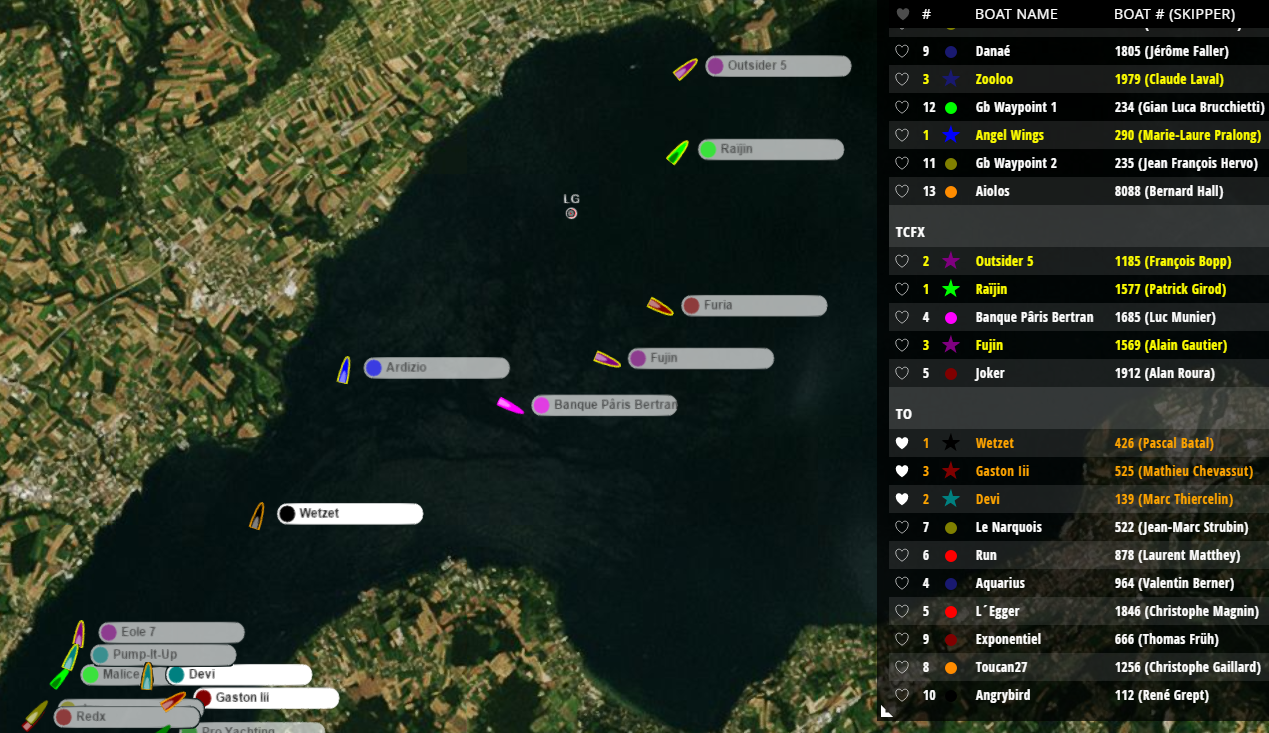Click the green star beside Raïjin in list
The width and height of the screenshot is (1269, 733).
[x=951, y=289]
